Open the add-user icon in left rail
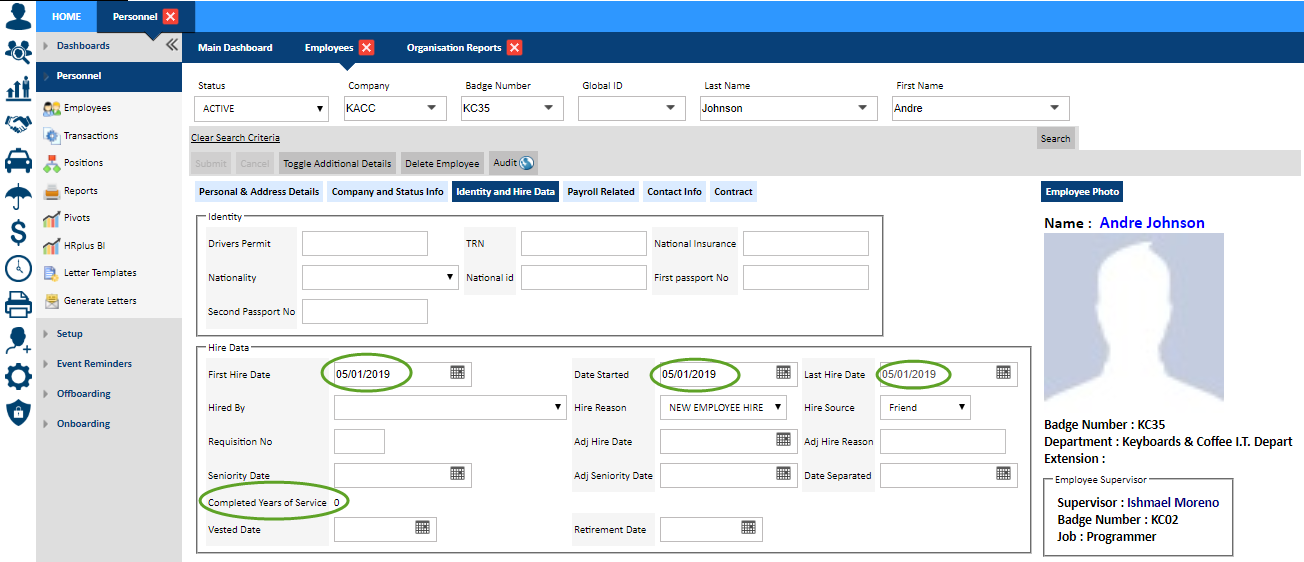The width and height of the screenshot is (1304, 562). [x=18, y=340]
